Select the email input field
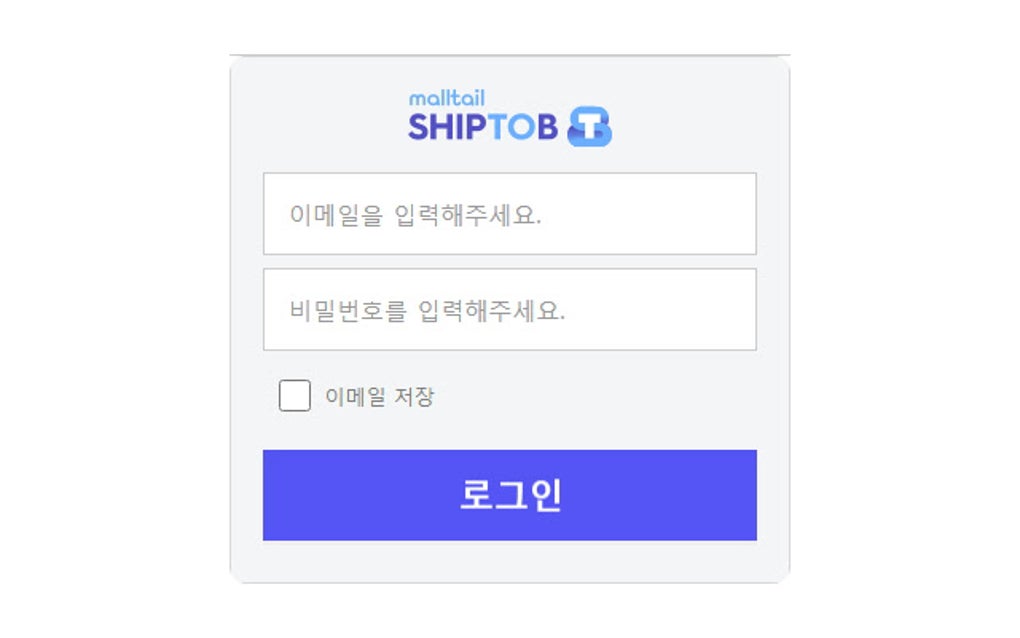 coord(510,213)
